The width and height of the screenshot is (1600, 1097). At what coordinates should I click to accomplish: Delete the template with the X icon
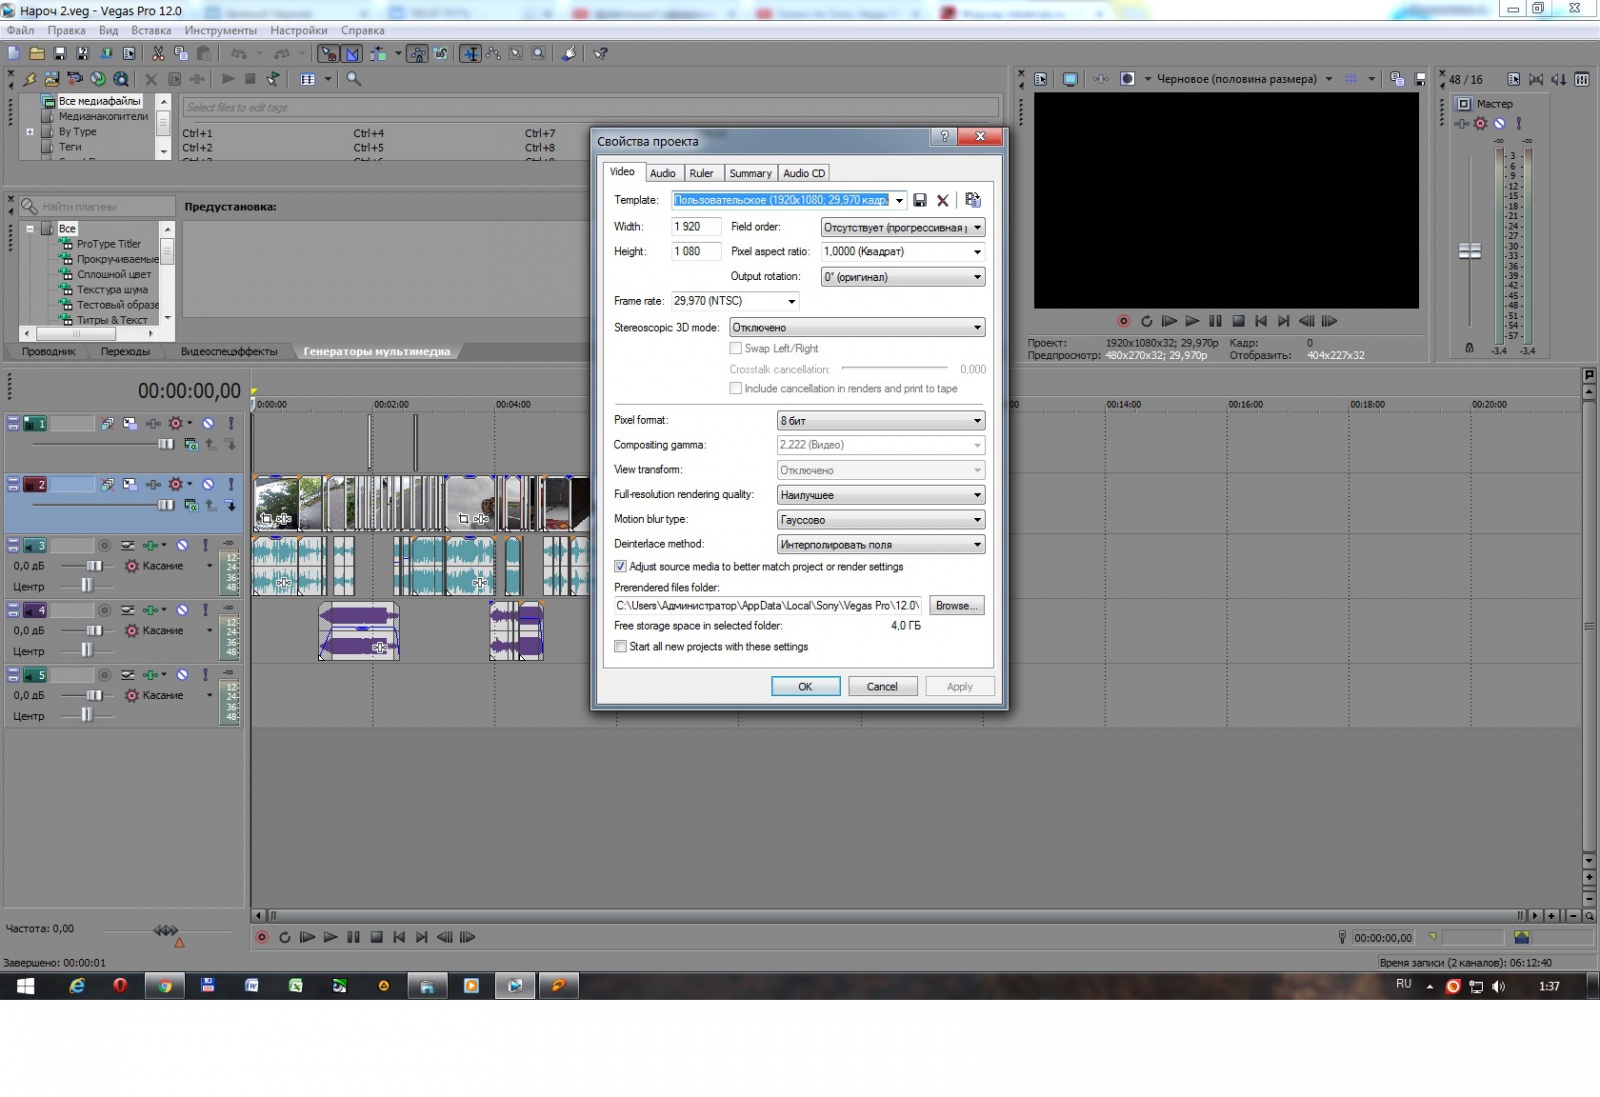click(942, 200)
